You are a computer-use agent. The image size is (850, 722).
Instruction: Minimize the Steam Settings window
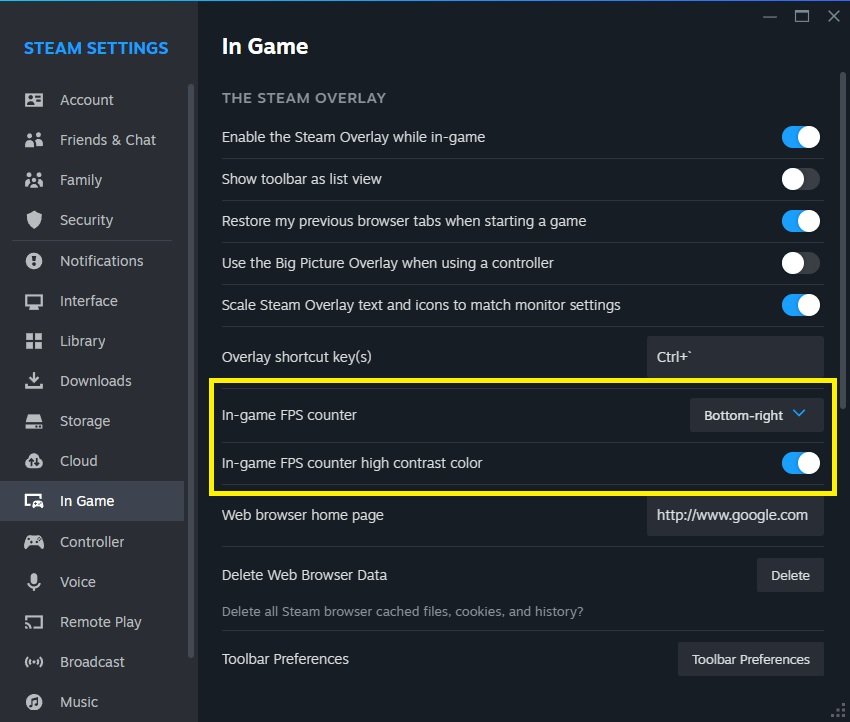point(770,17)
